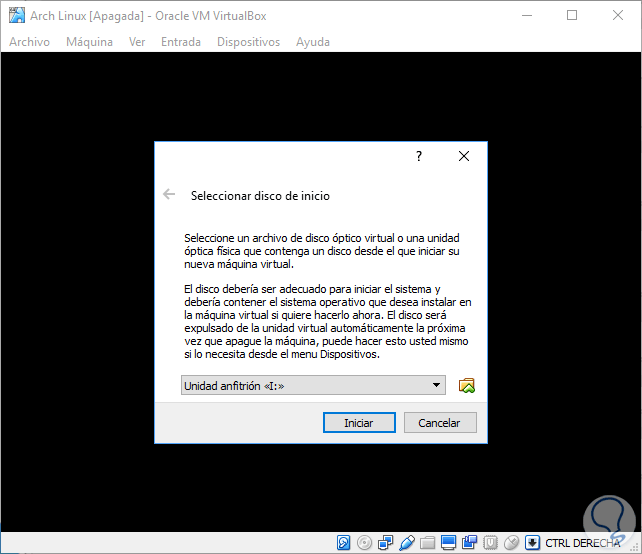Click the video capture status icon

469,543
